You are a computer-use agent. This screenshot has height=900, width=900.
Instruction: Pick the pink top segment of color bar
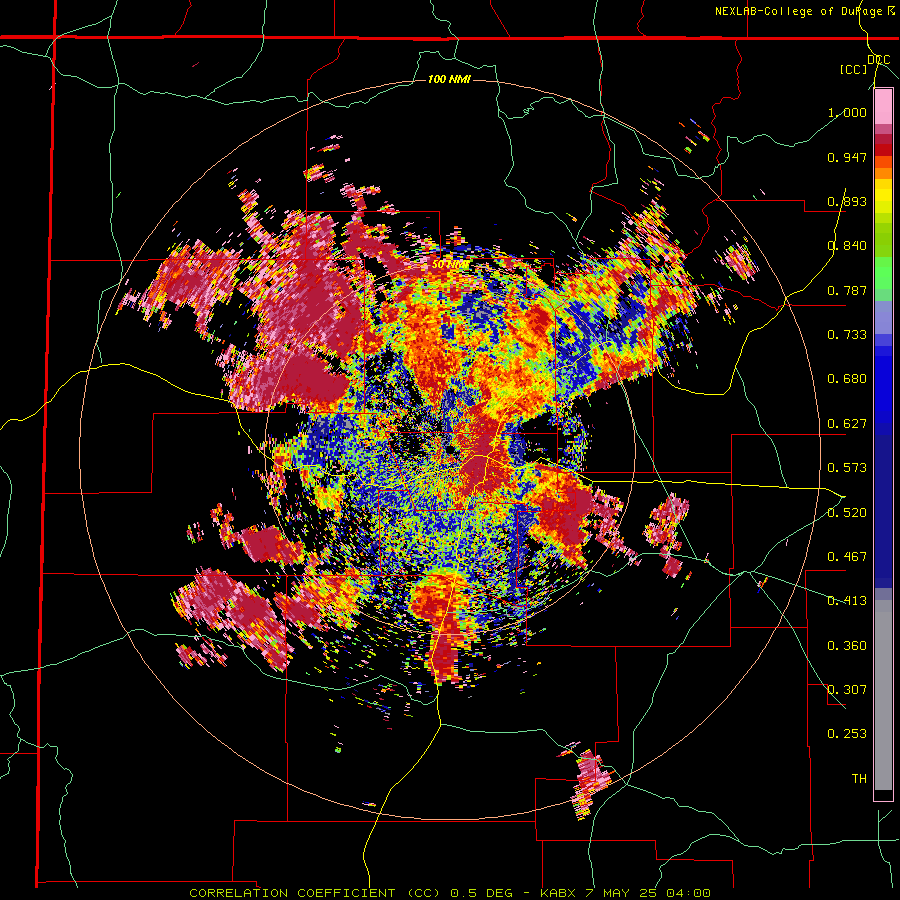coord(883,107)
